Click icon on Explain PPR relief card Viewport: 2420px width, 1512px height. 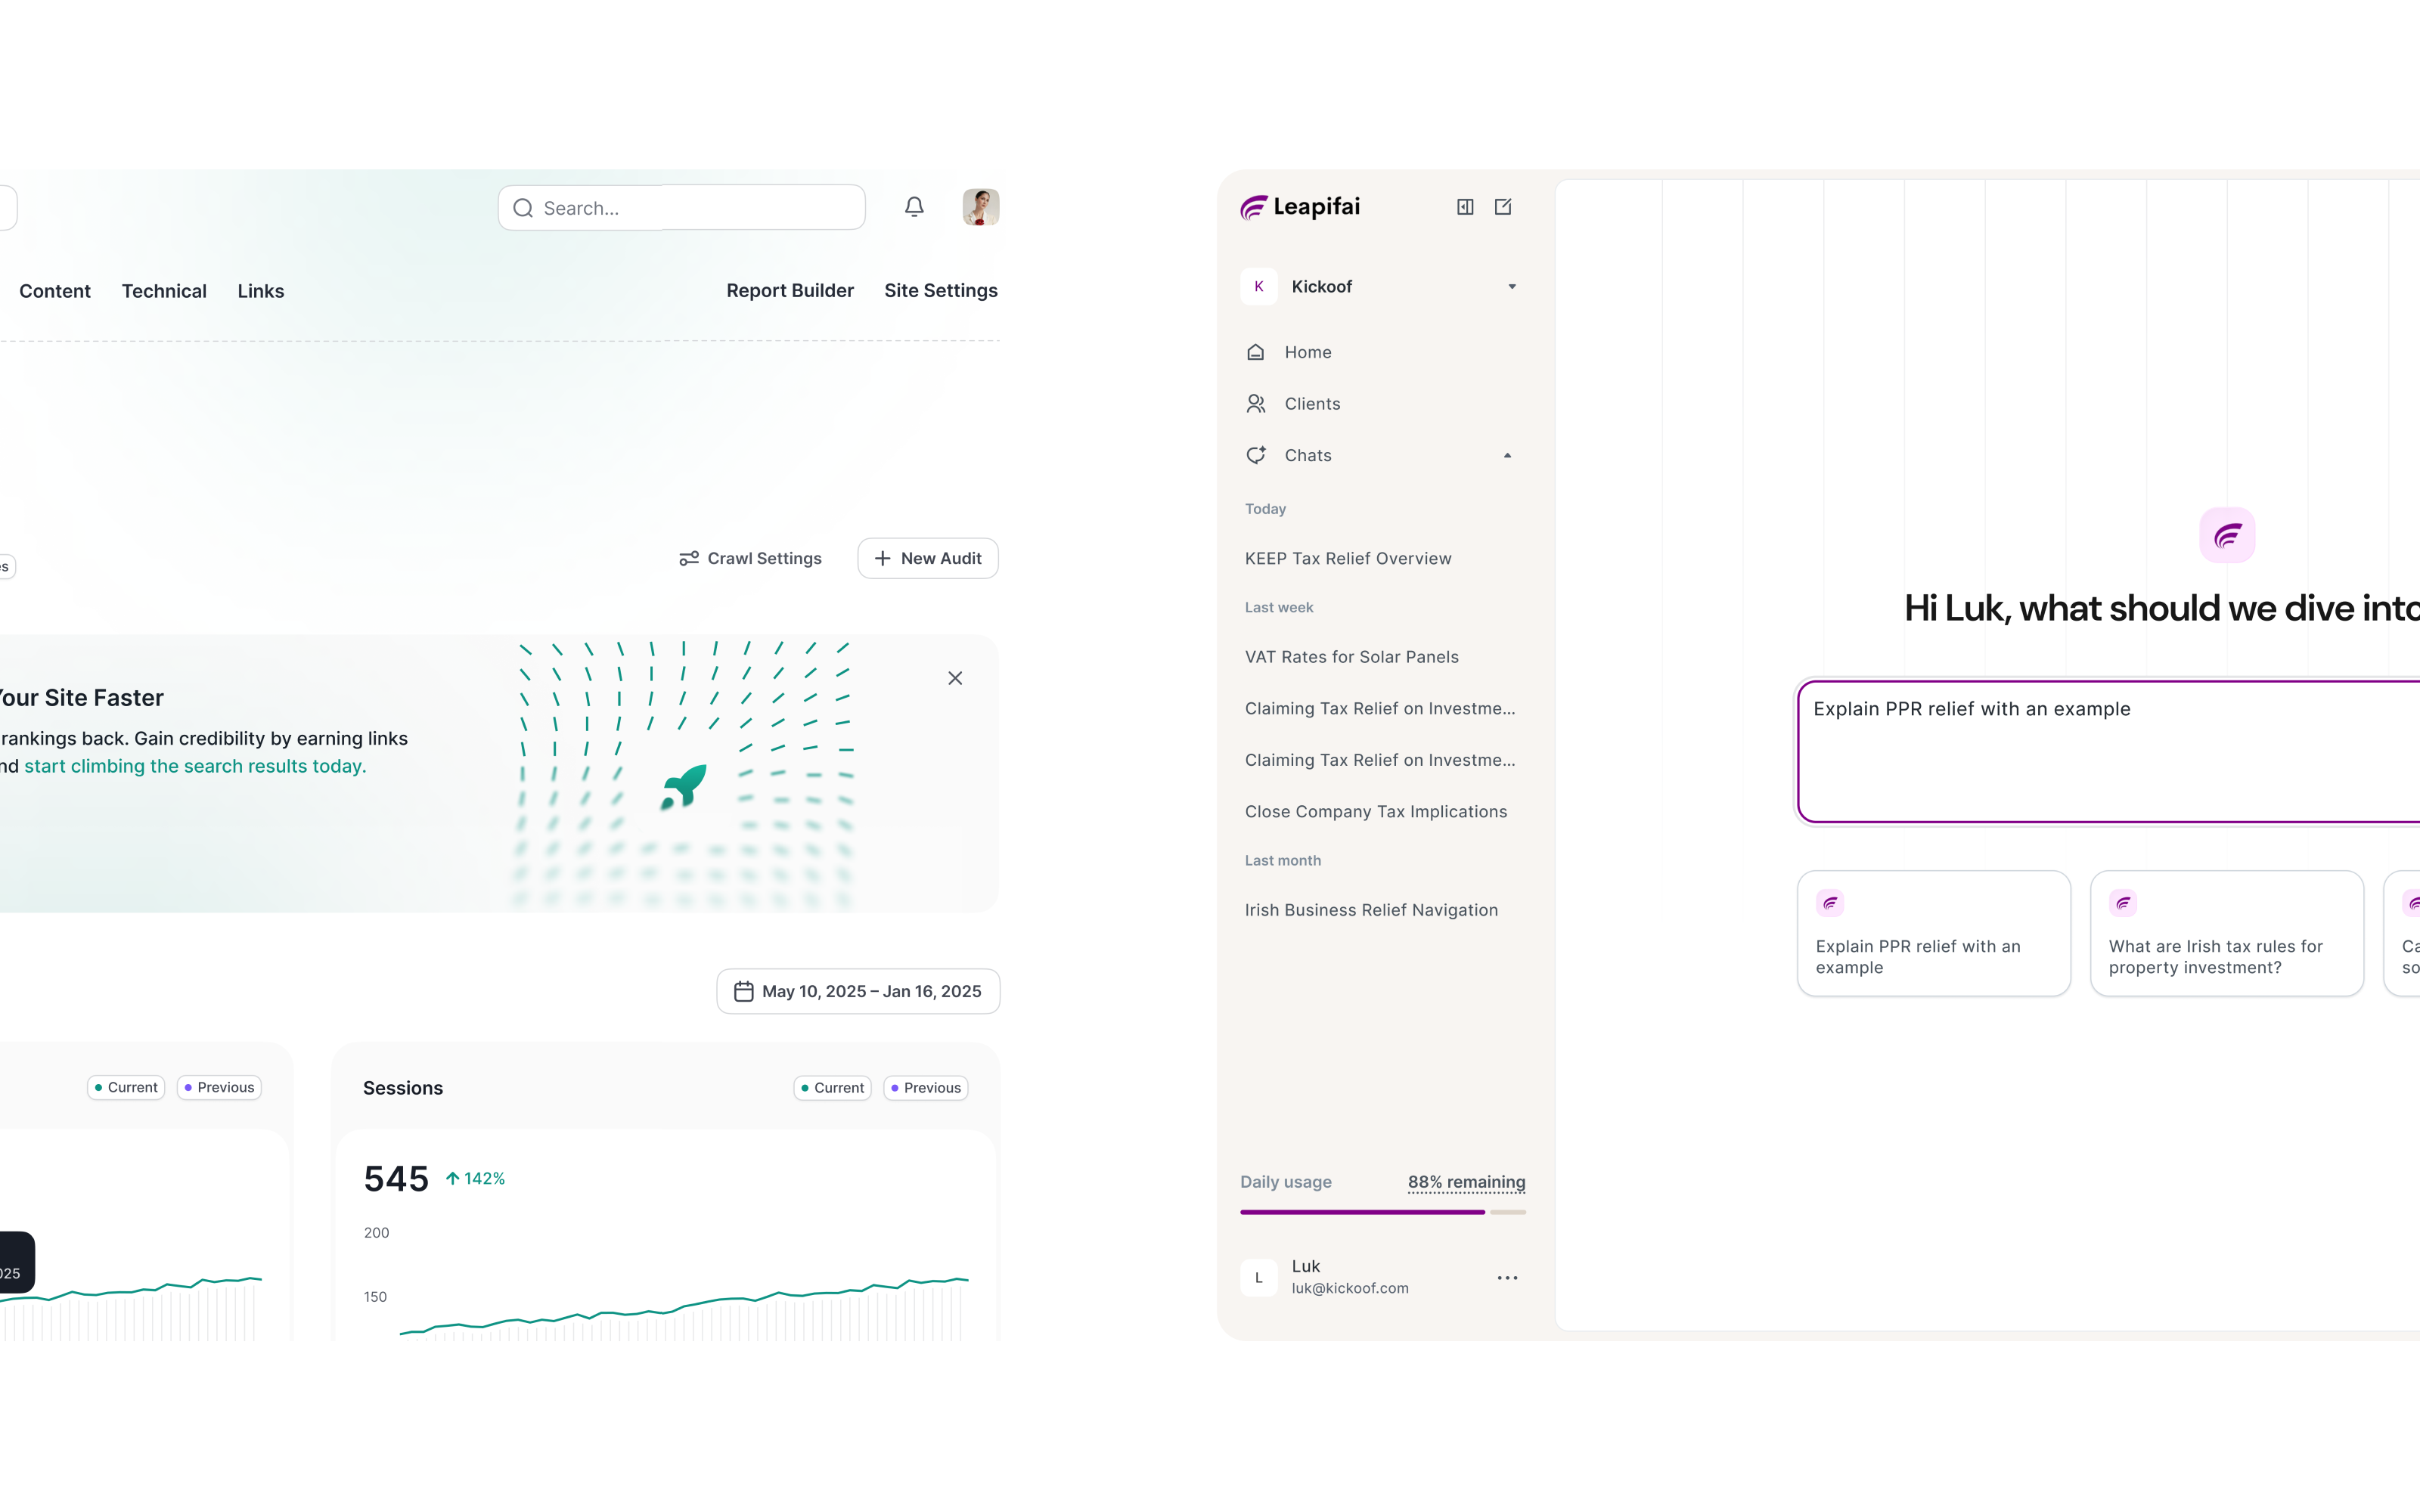[1830, 903]
